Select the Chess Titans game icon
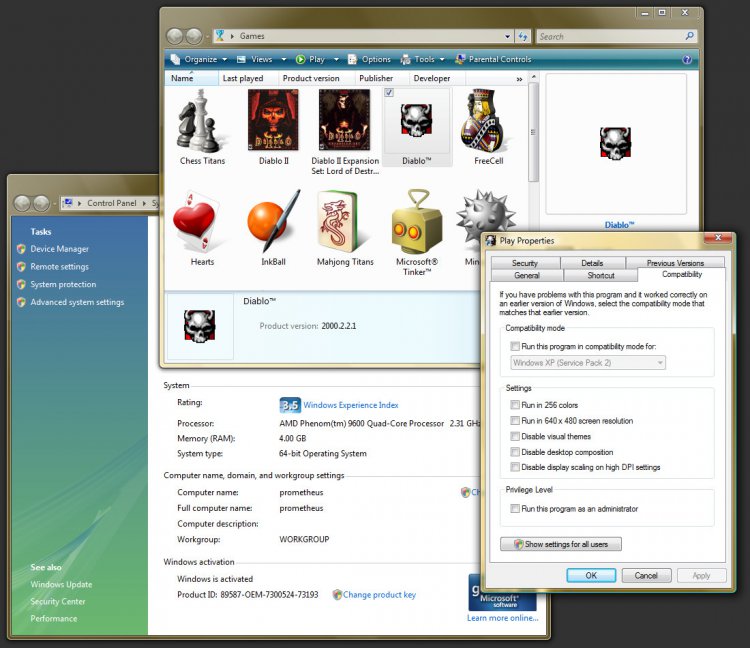 tap(200, 121)
